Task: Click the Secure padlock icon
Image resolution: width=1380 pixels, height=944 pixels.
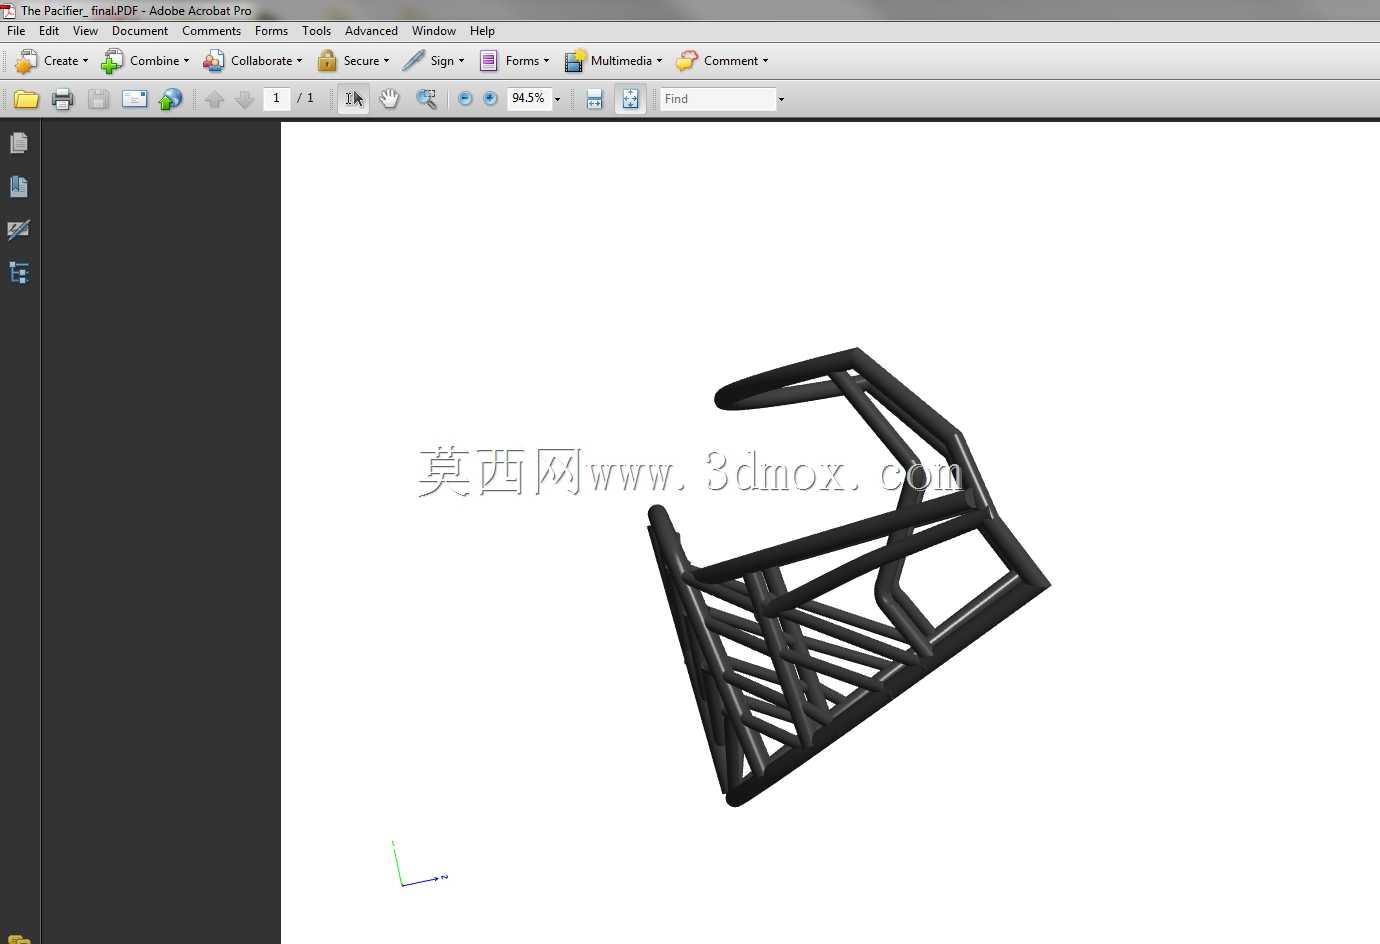Action: click(327, 61)
